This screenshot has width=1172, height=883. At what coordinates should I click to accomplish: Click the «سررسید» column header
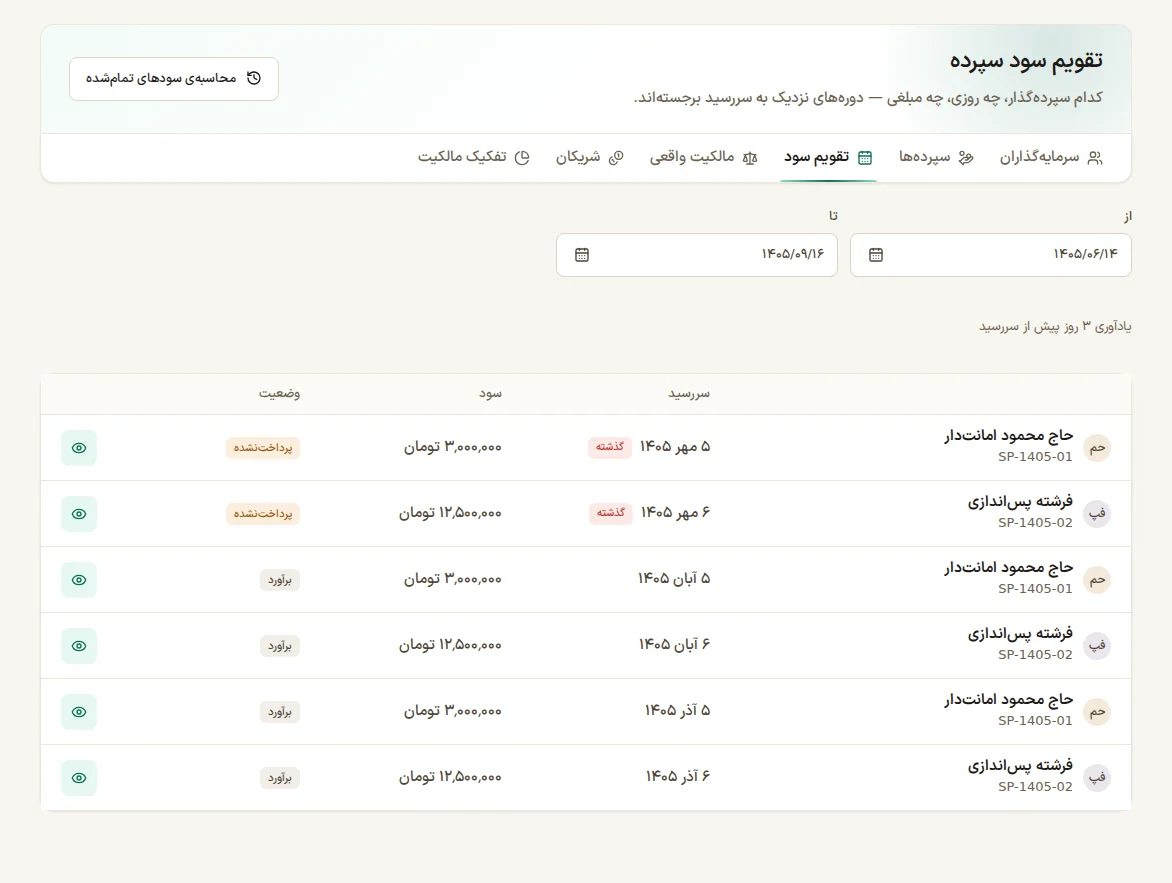(689, 394)
